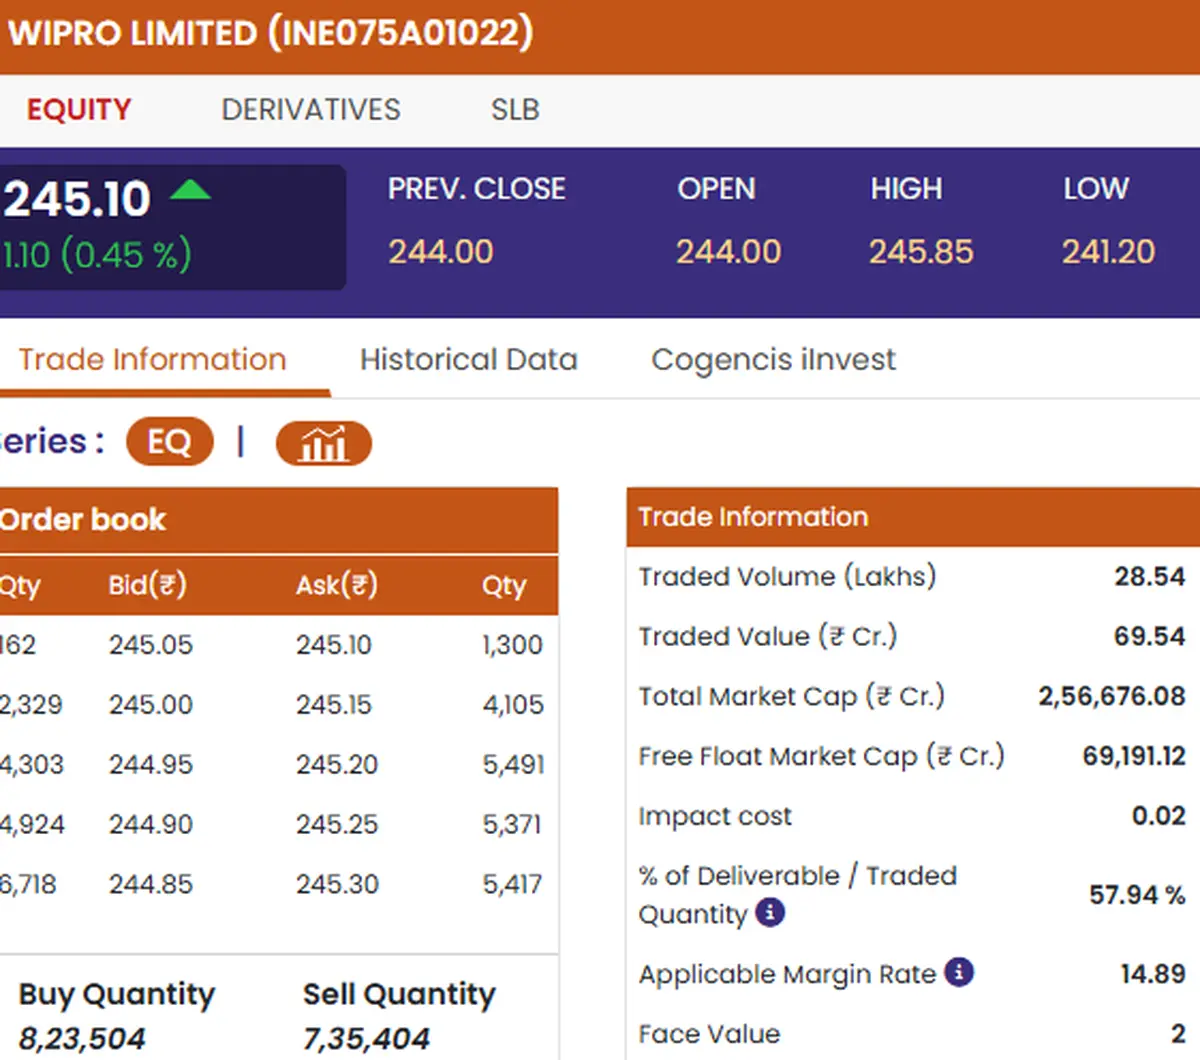Select ask price 245.10 in order book

pos(334,645)
